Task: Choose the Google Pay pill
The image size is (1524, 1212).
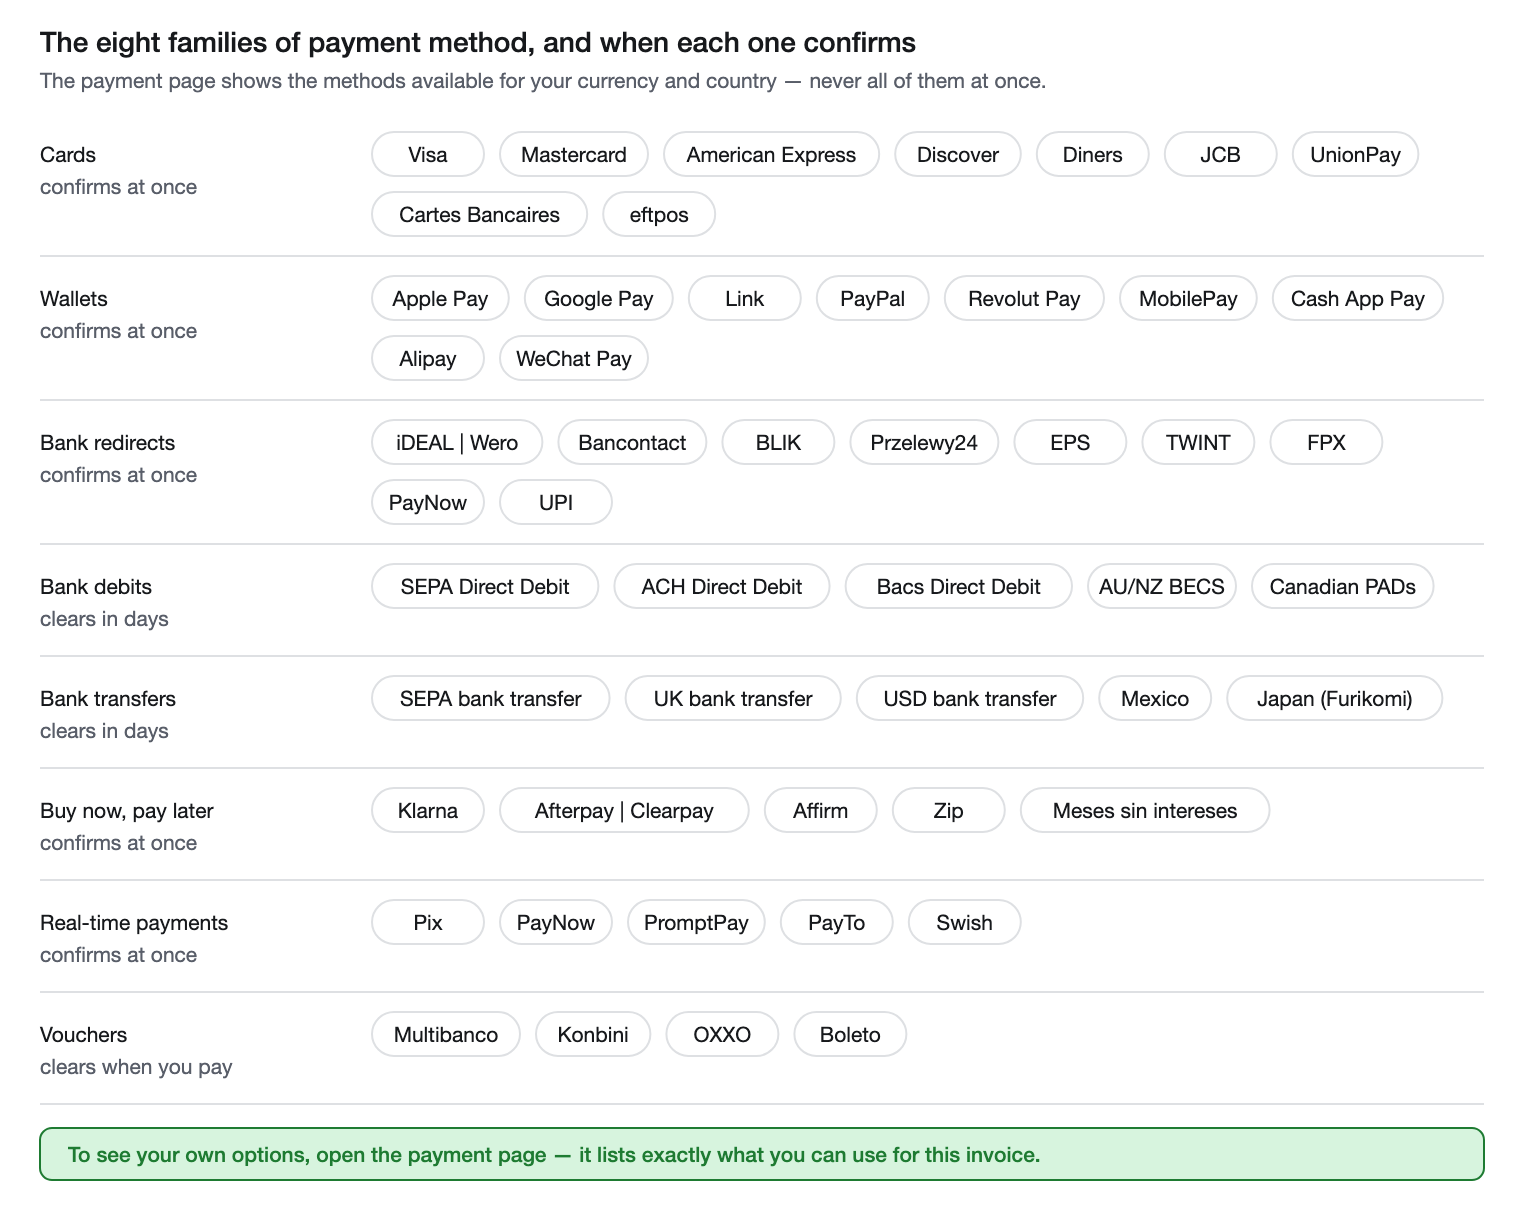Action: click(x=599, y=298)
